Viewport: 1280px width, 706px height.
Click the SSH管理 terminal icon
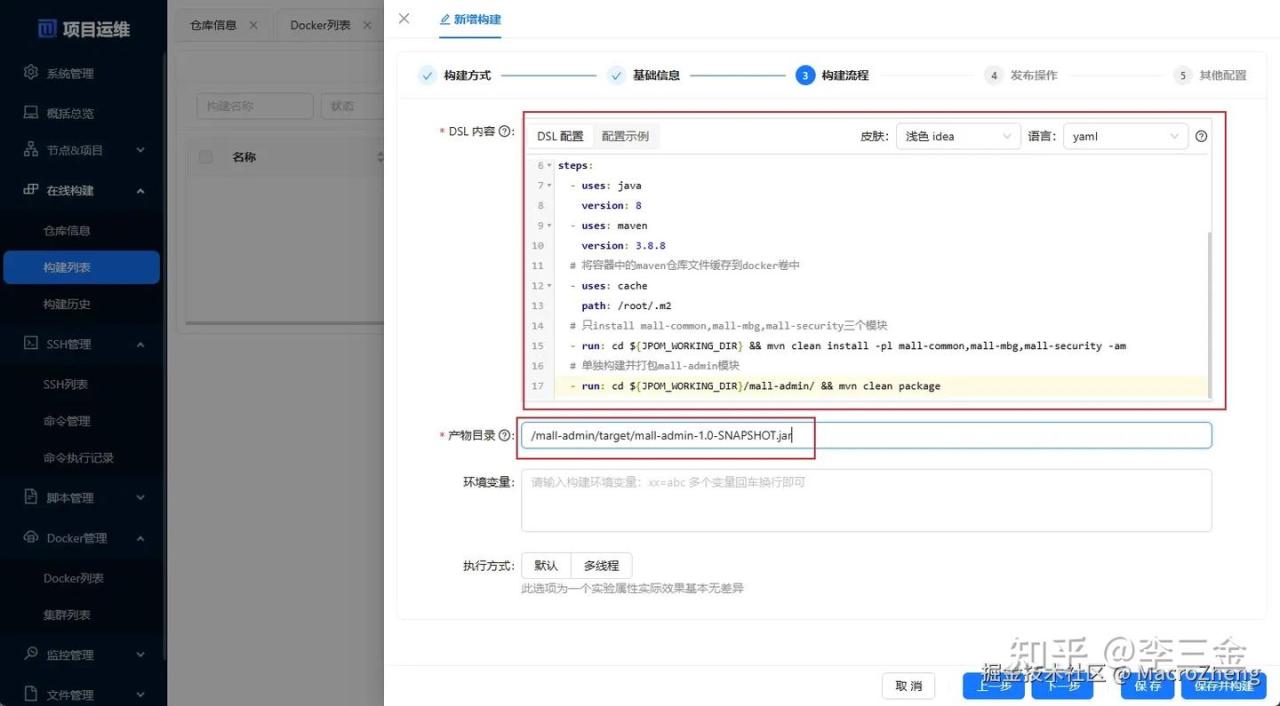[x=31, y=344]
